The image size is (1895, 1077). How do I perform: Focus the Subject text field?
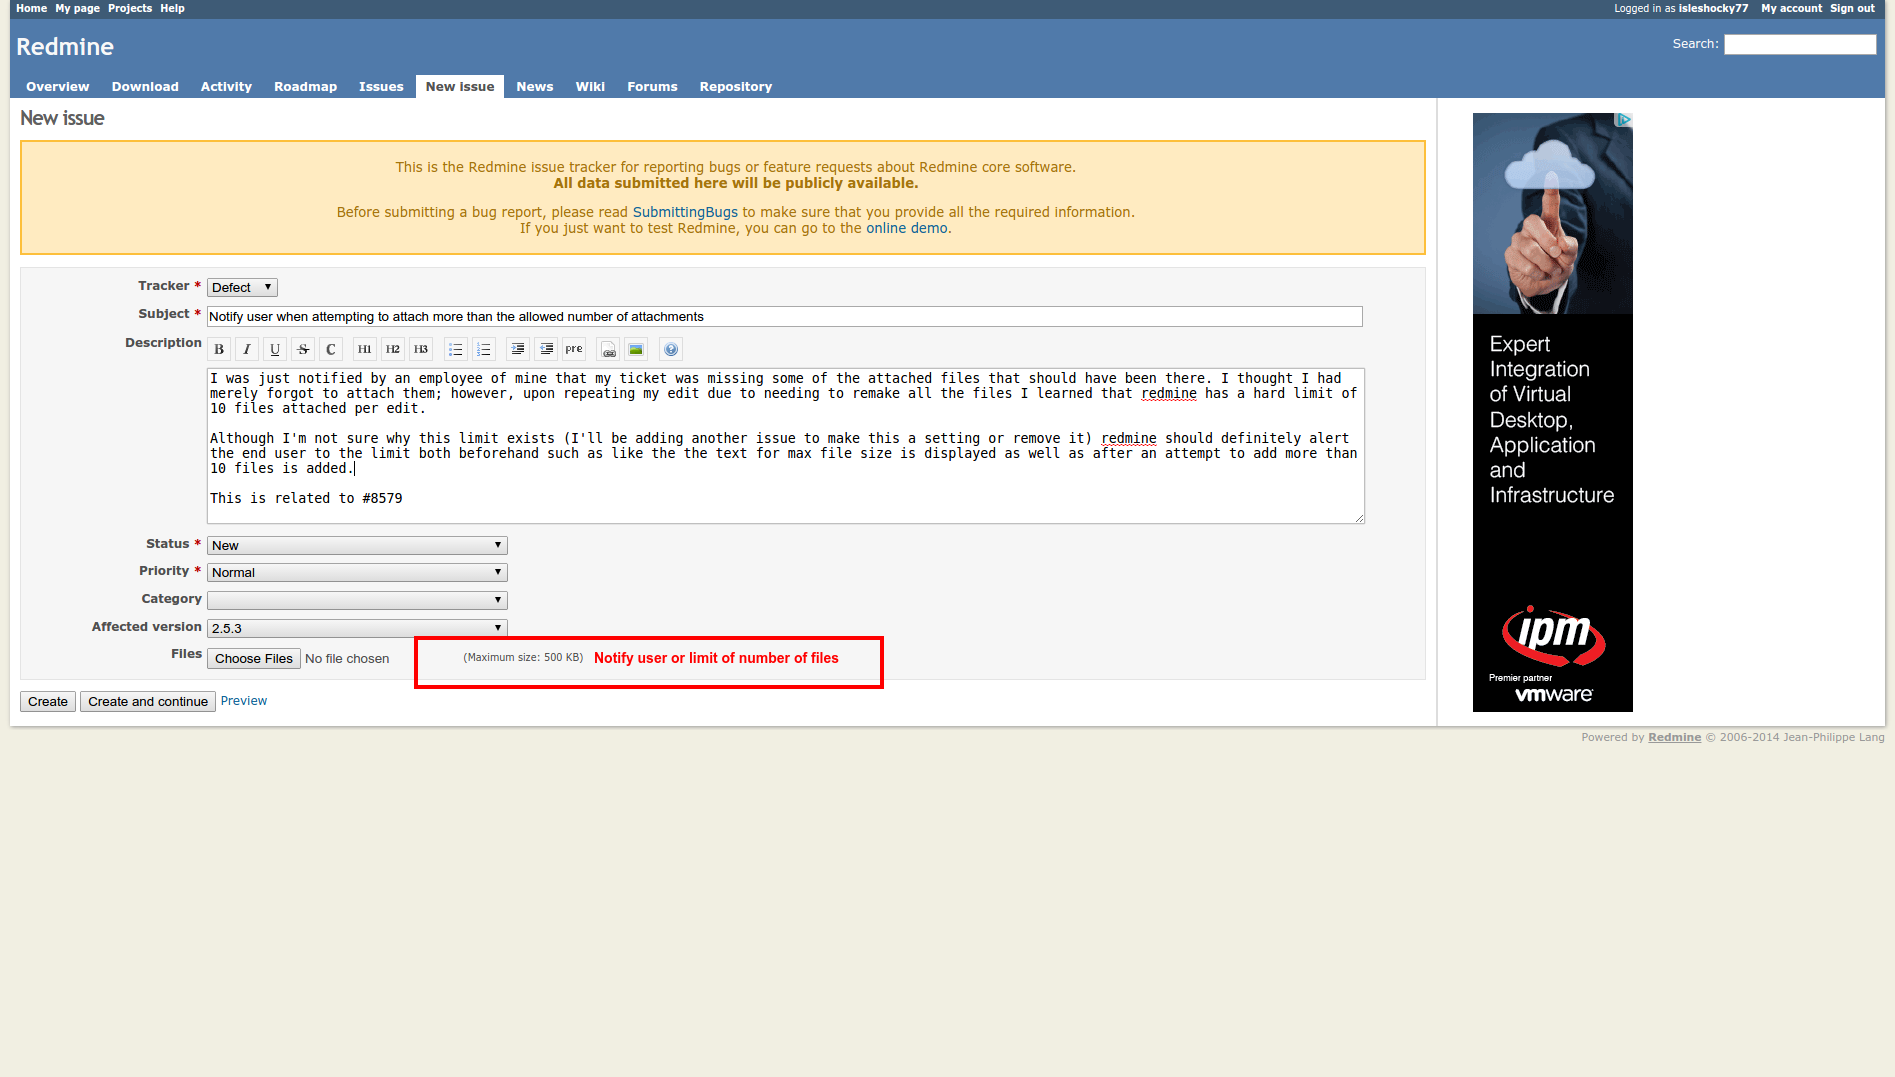point(785,317)
